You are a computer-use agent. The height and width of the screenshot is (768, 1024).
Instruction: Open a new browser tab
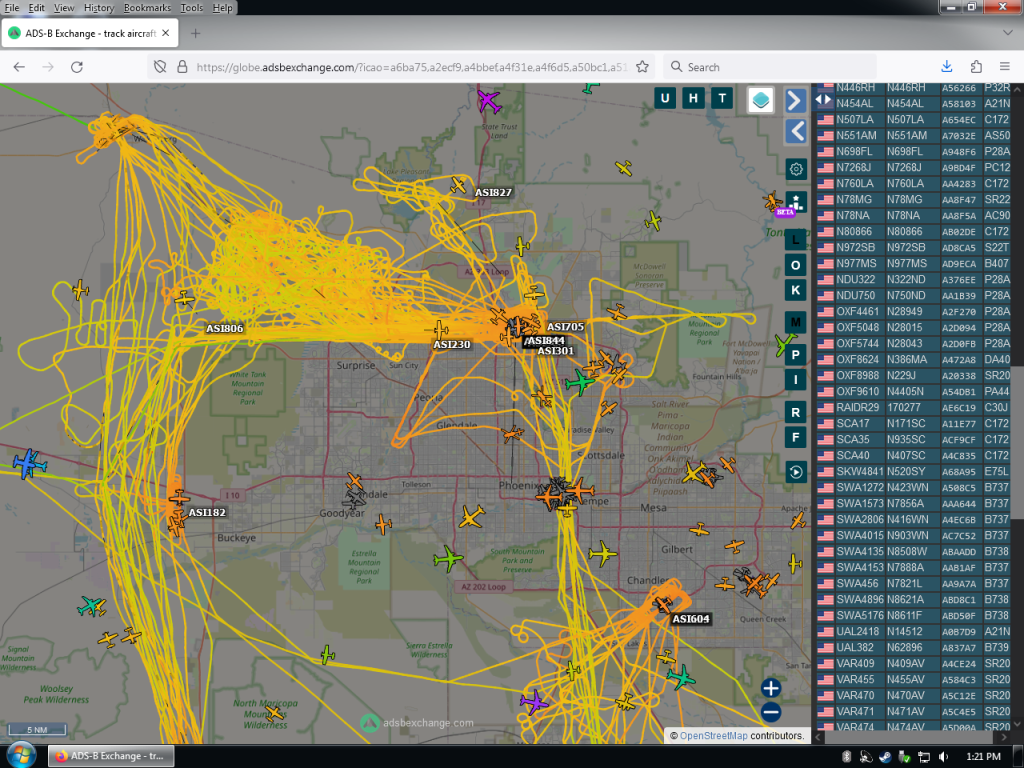click(x=195, y=33)
